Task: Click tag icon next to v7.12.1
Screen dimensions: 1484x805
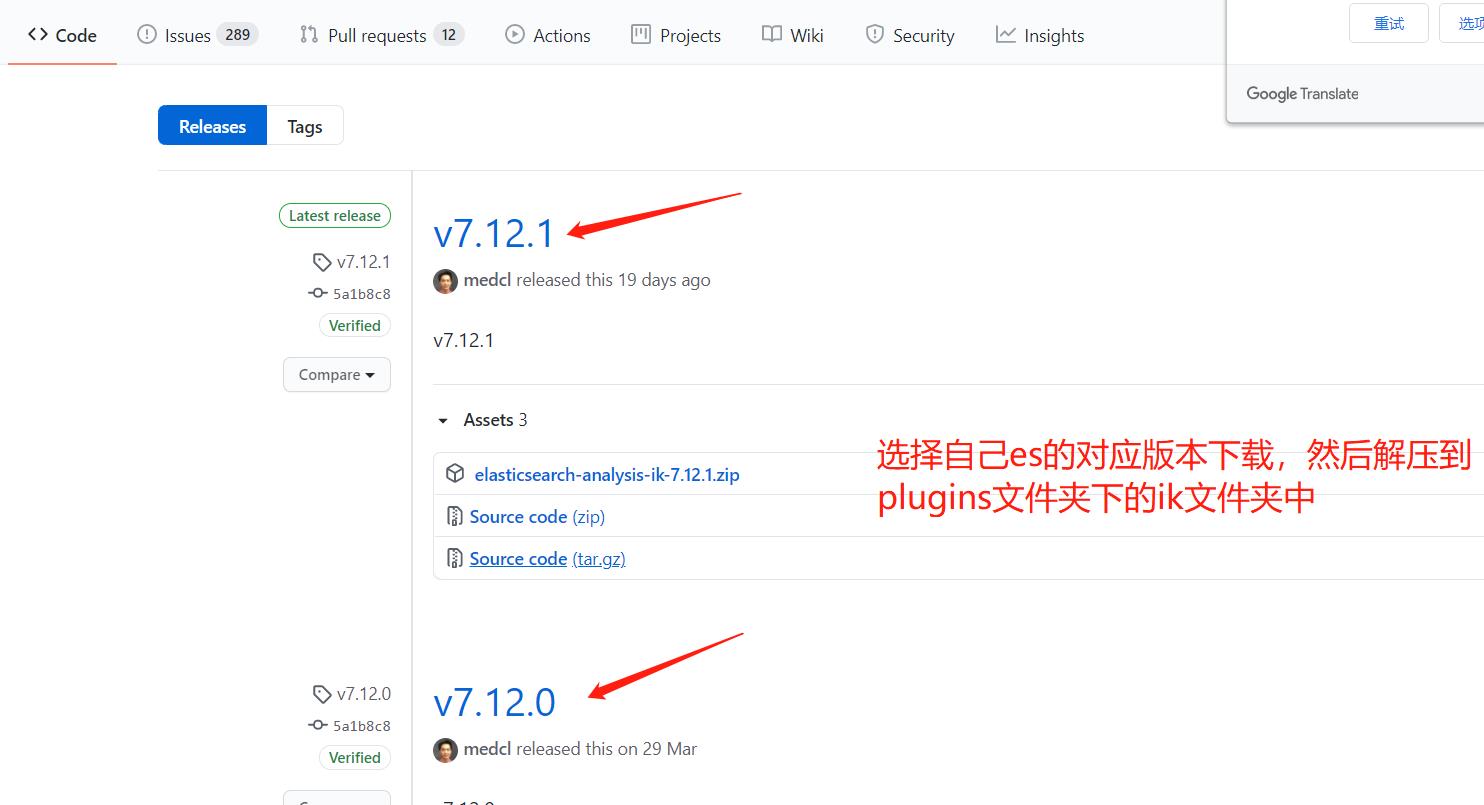Action: tap(321, 262)
